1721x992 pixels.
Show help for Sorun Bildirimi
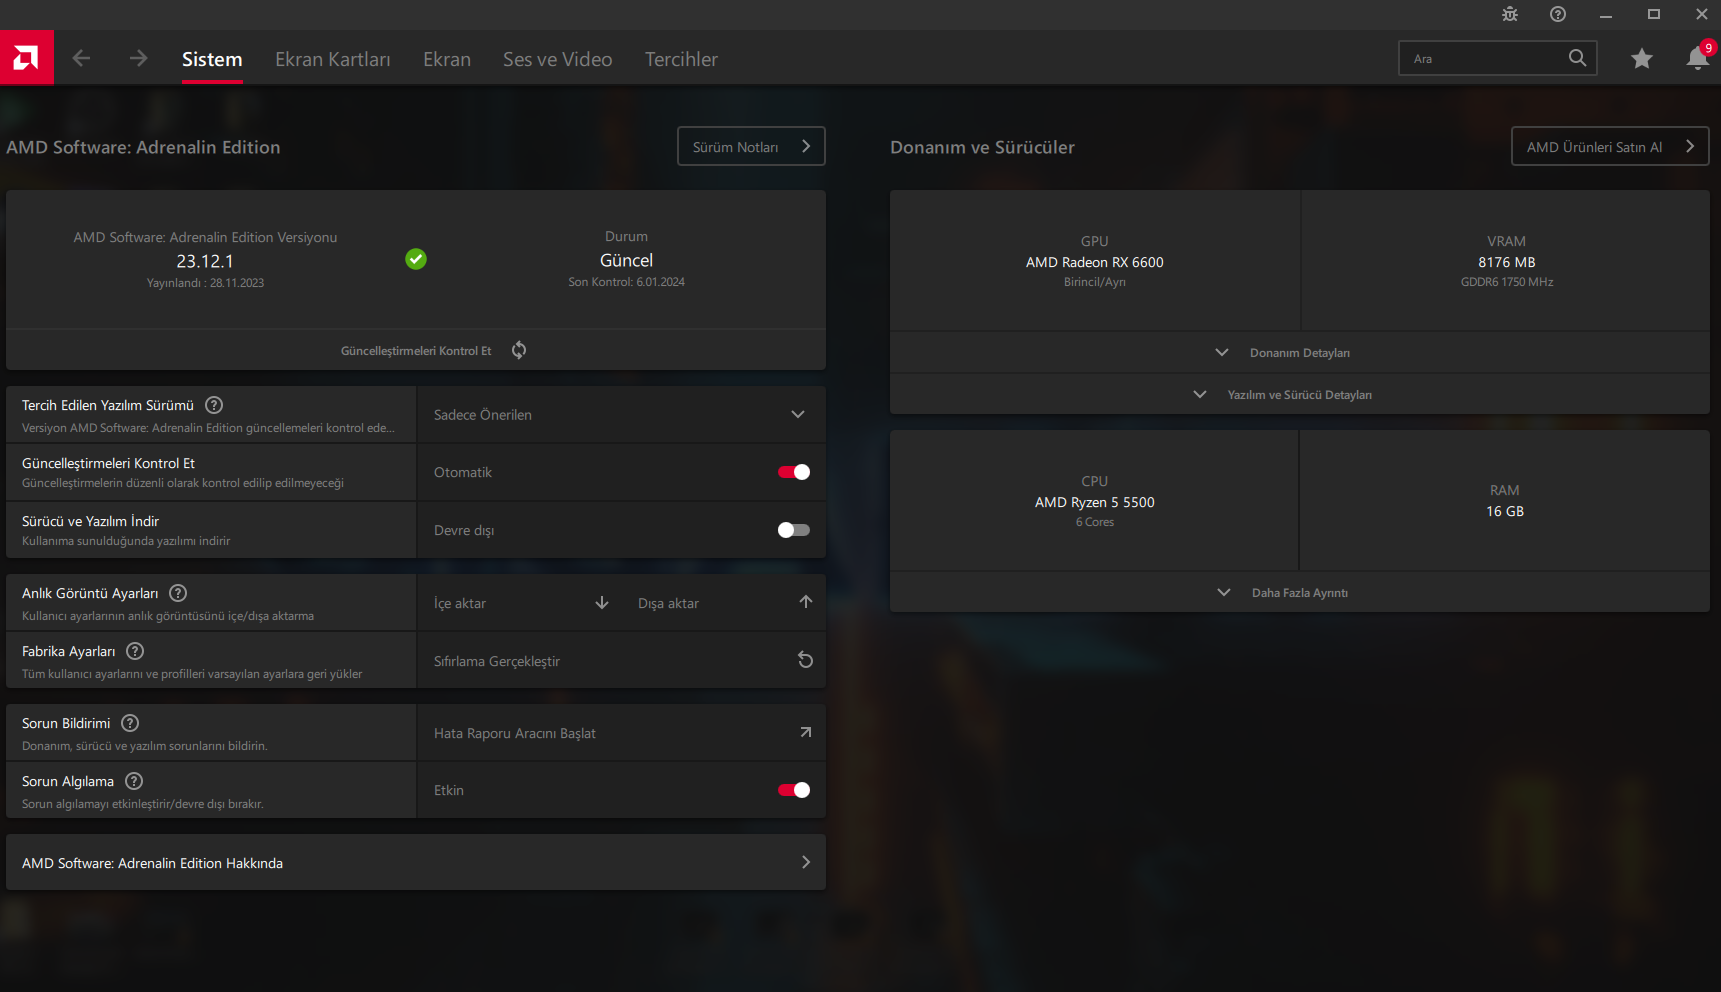click(x=130, y=723)
